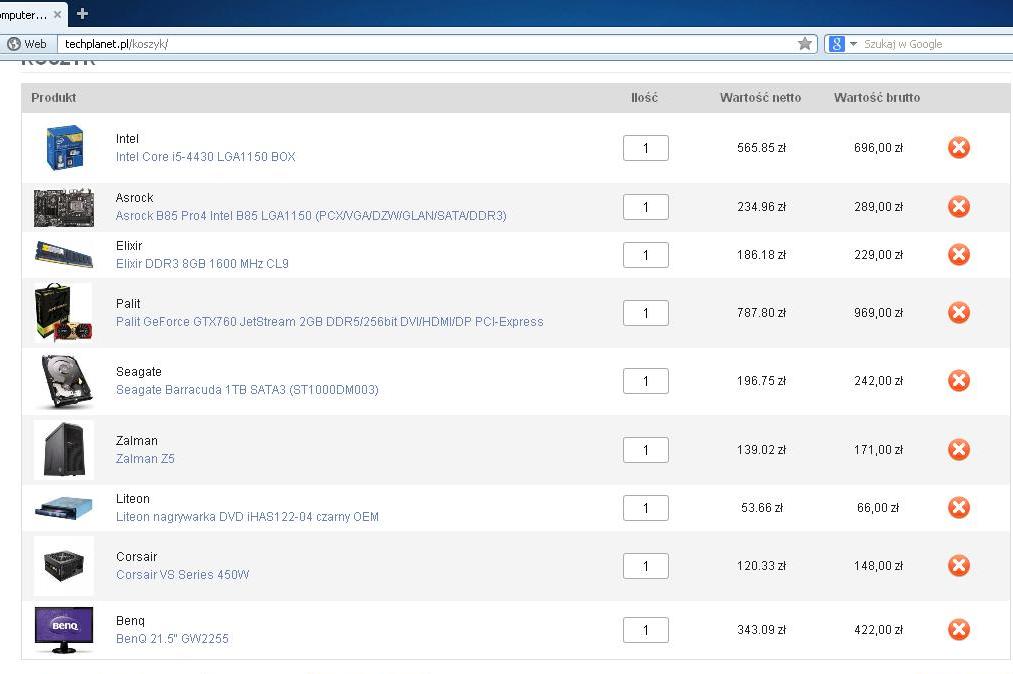The width and height of the screenshot is (1013, 674).
Task: Edit quantity field for Palit GTX760
Action: click(645, 313)
